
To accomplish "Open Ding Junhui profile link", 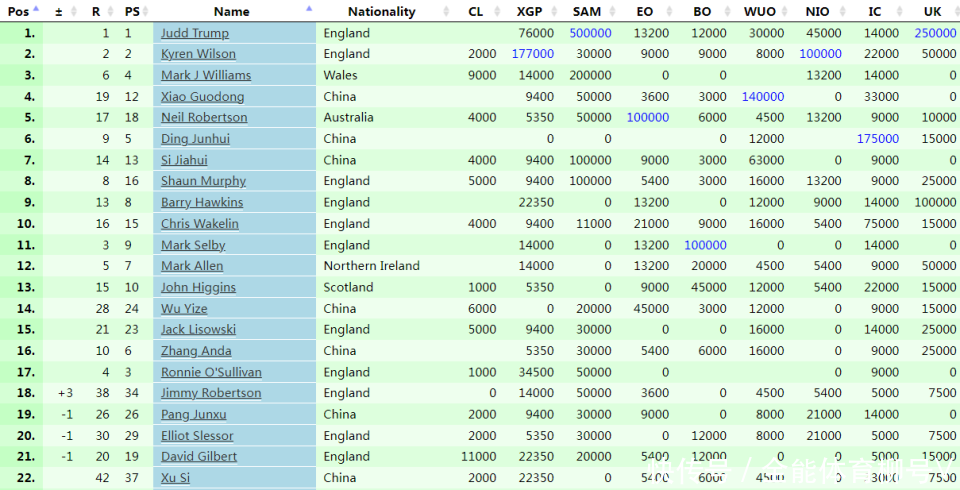I will 195,139.
